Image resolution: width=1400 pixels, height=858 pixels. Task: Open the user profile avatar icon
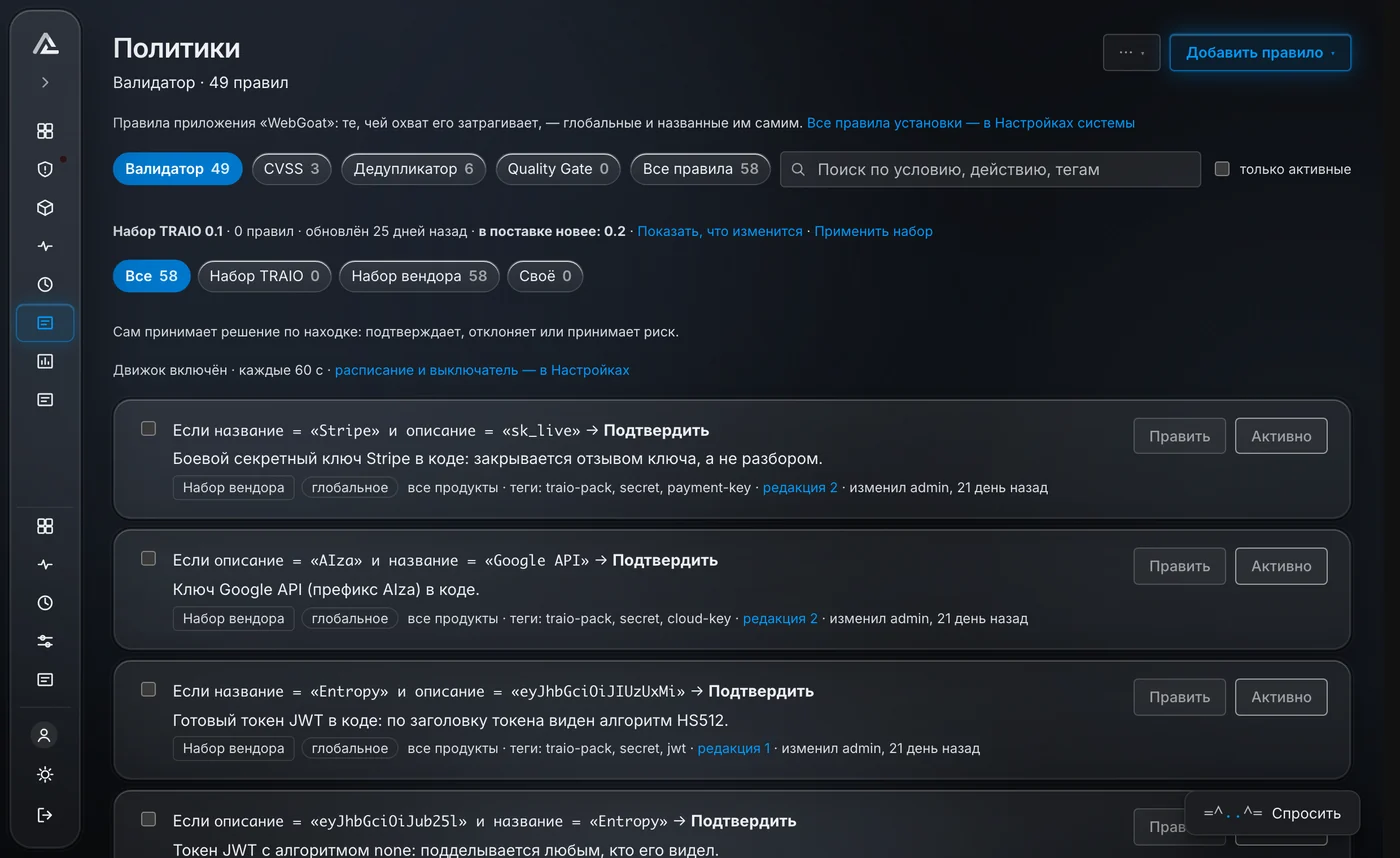(44, 735)
